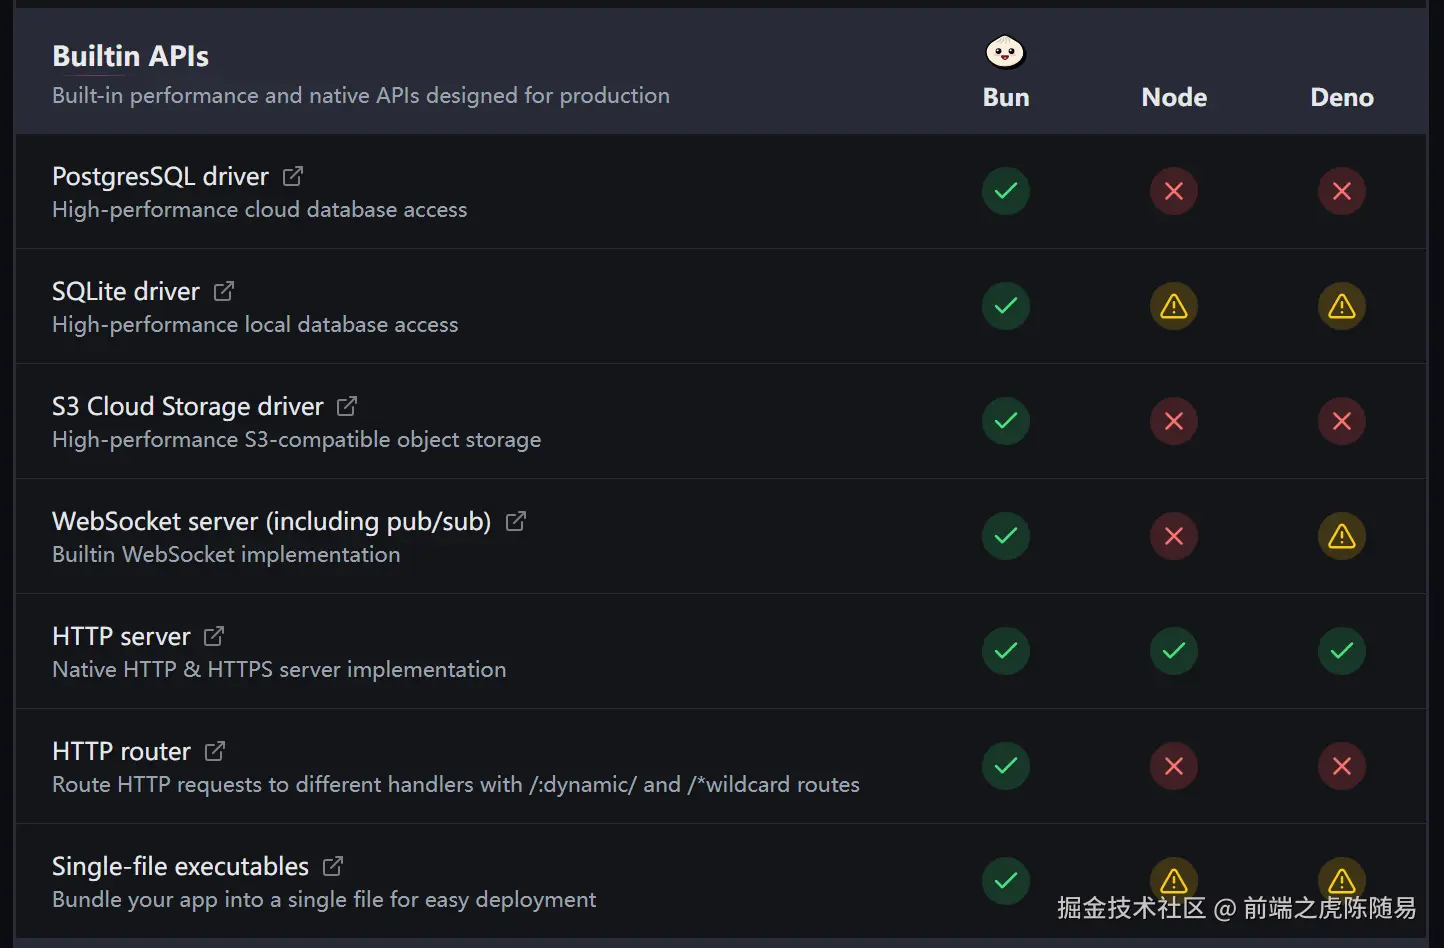The width and height of the screenshot is (1444, 948).
Task: Click the Builtin APIs heading
Action: tap(130, 57)
